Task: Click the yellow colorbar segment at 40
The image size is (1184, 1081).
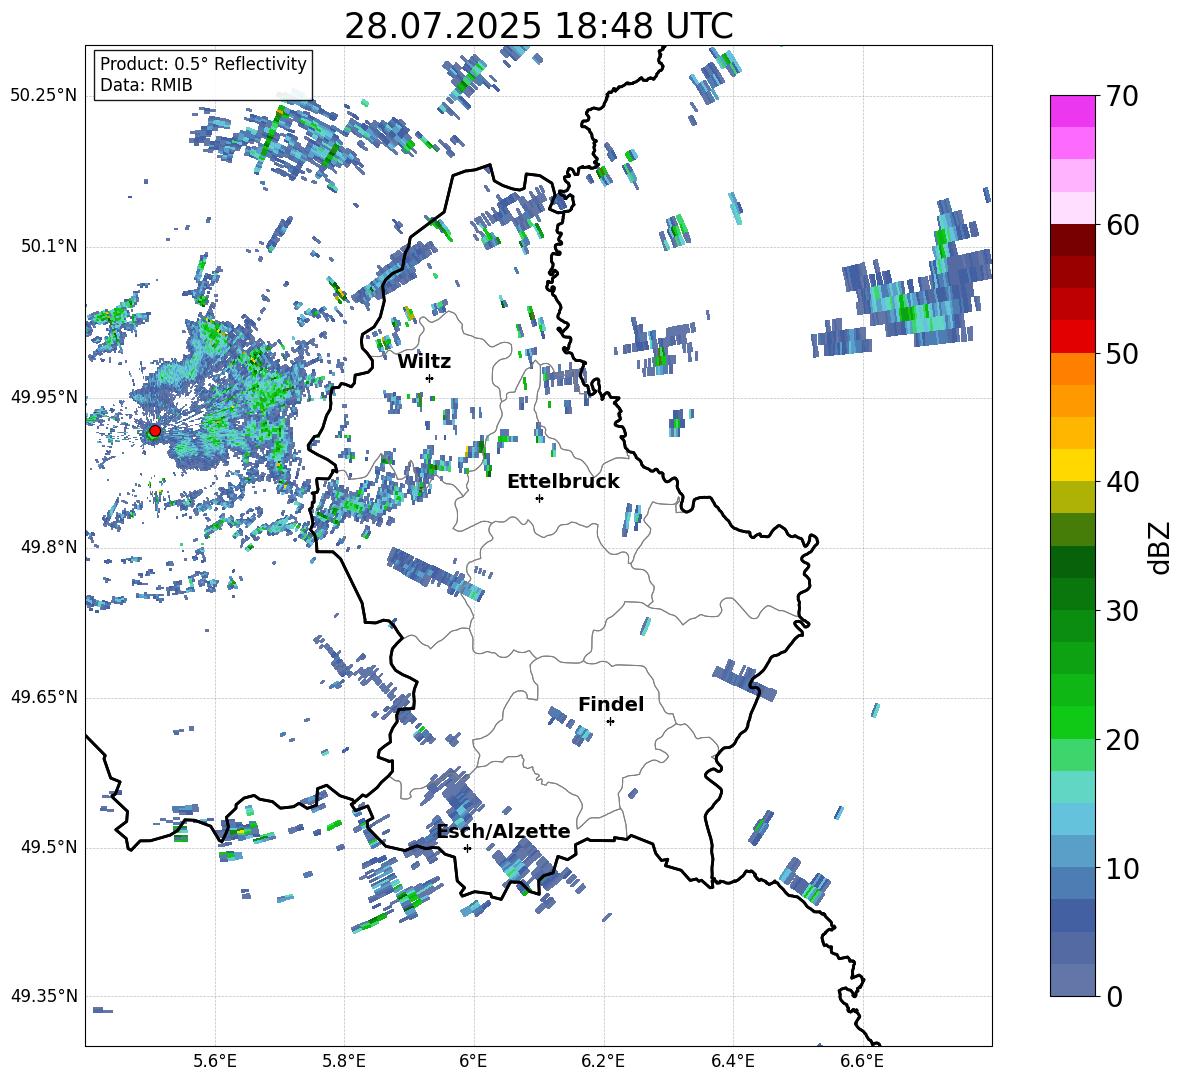Action: tap(1072, 466)
